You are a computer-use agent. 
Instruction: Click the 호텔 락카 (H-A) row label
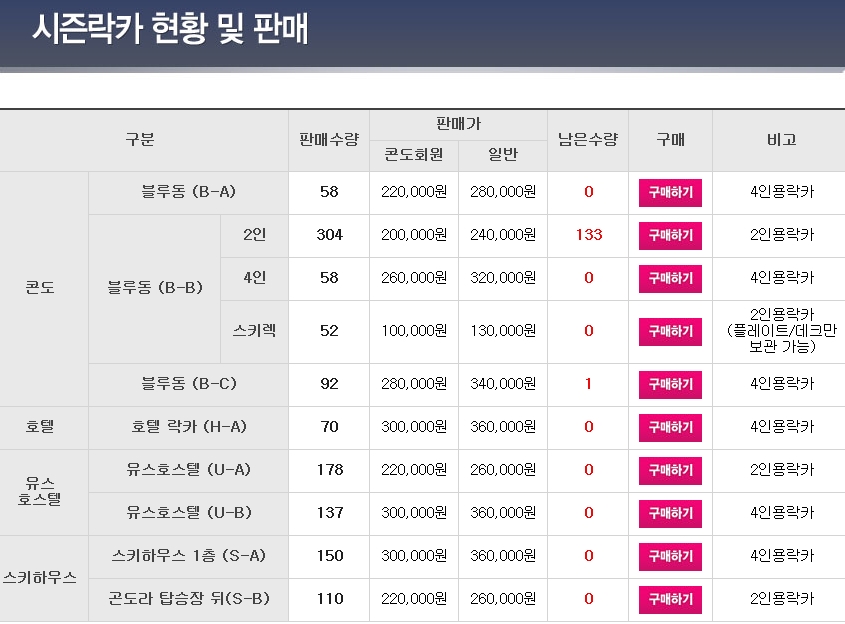[x=189, y=427]
